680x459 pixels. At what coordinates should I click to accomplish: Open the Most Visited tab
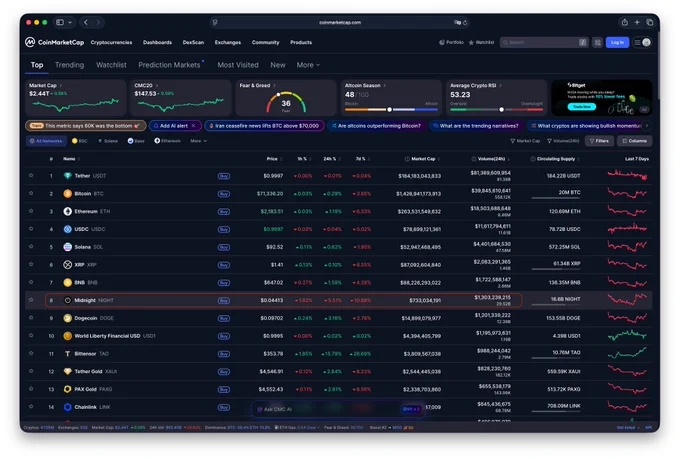pyautogui.click(x=238, y=65)
